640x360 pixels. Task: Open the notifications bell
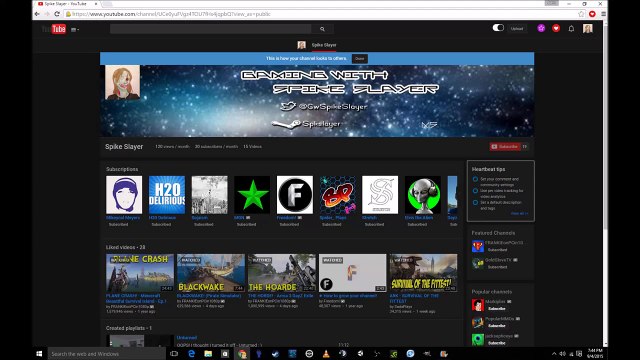[x=571, y=29]
